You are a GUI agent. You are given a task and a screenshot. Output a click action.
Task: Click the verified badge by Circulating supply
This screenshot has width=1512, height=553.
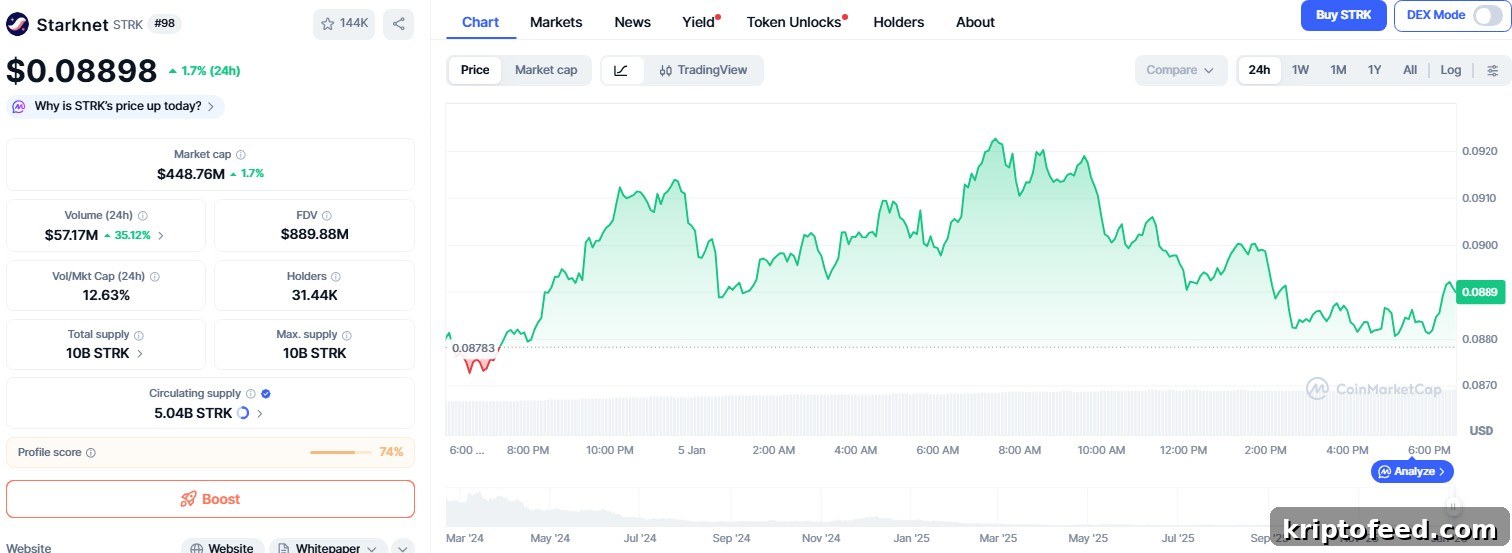point(266,394)
